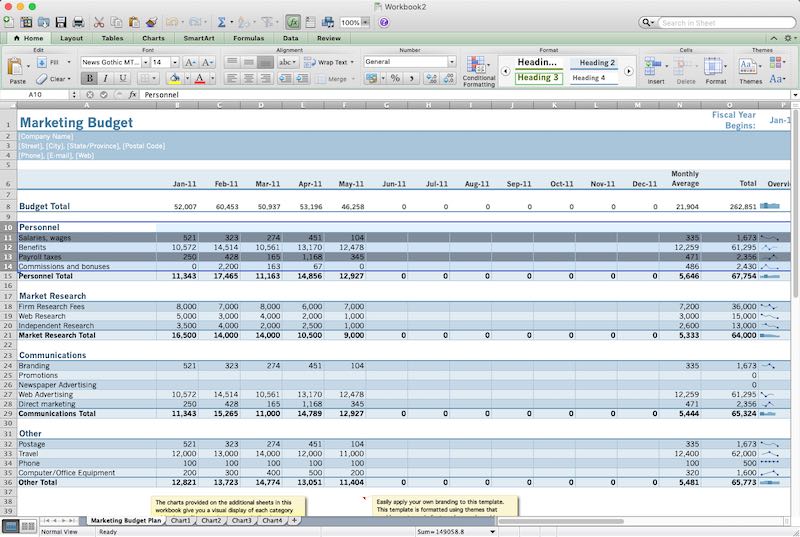Image resolution: width=800 pixels, height=537 pixels.
Task: Open theme colors dropdown
Action: click(x=777, y=62)
